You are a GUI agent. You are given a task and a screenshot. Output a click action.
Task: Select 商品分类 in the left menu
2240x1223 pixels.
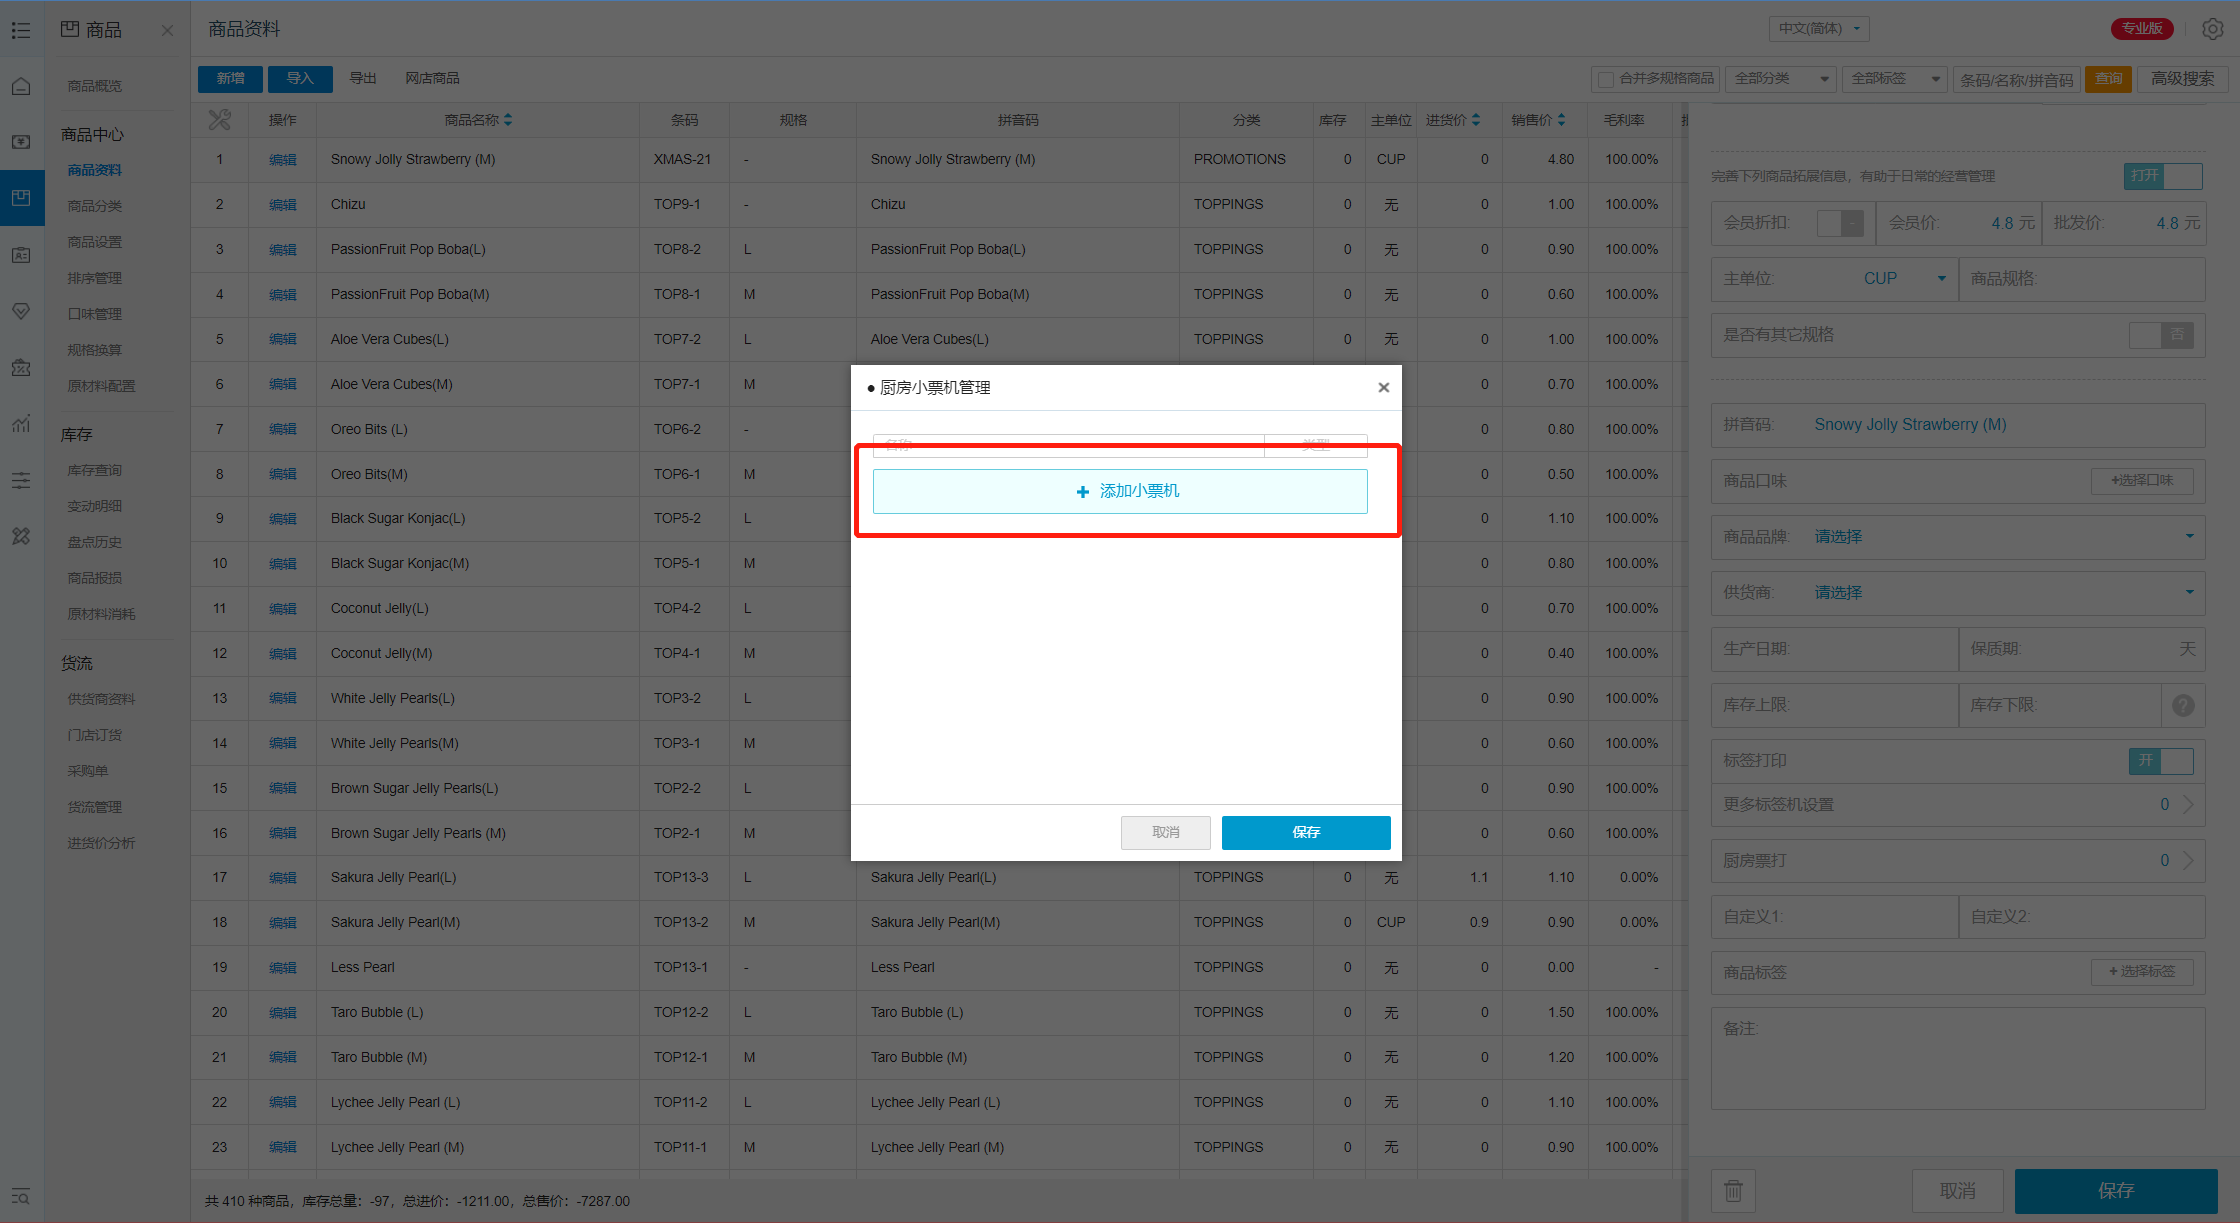95,206
